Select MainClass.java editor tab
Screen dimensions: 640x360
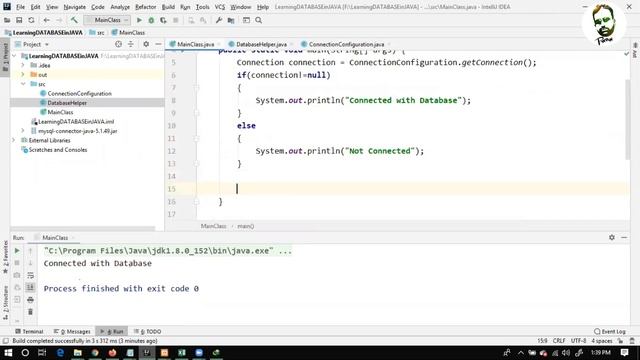pos(195,44)
